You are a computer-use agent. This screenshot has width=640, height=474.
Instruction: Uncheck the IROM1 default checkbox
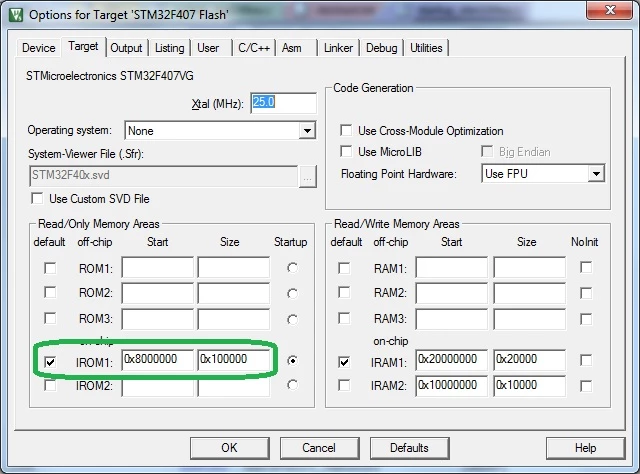pos(50,362)
